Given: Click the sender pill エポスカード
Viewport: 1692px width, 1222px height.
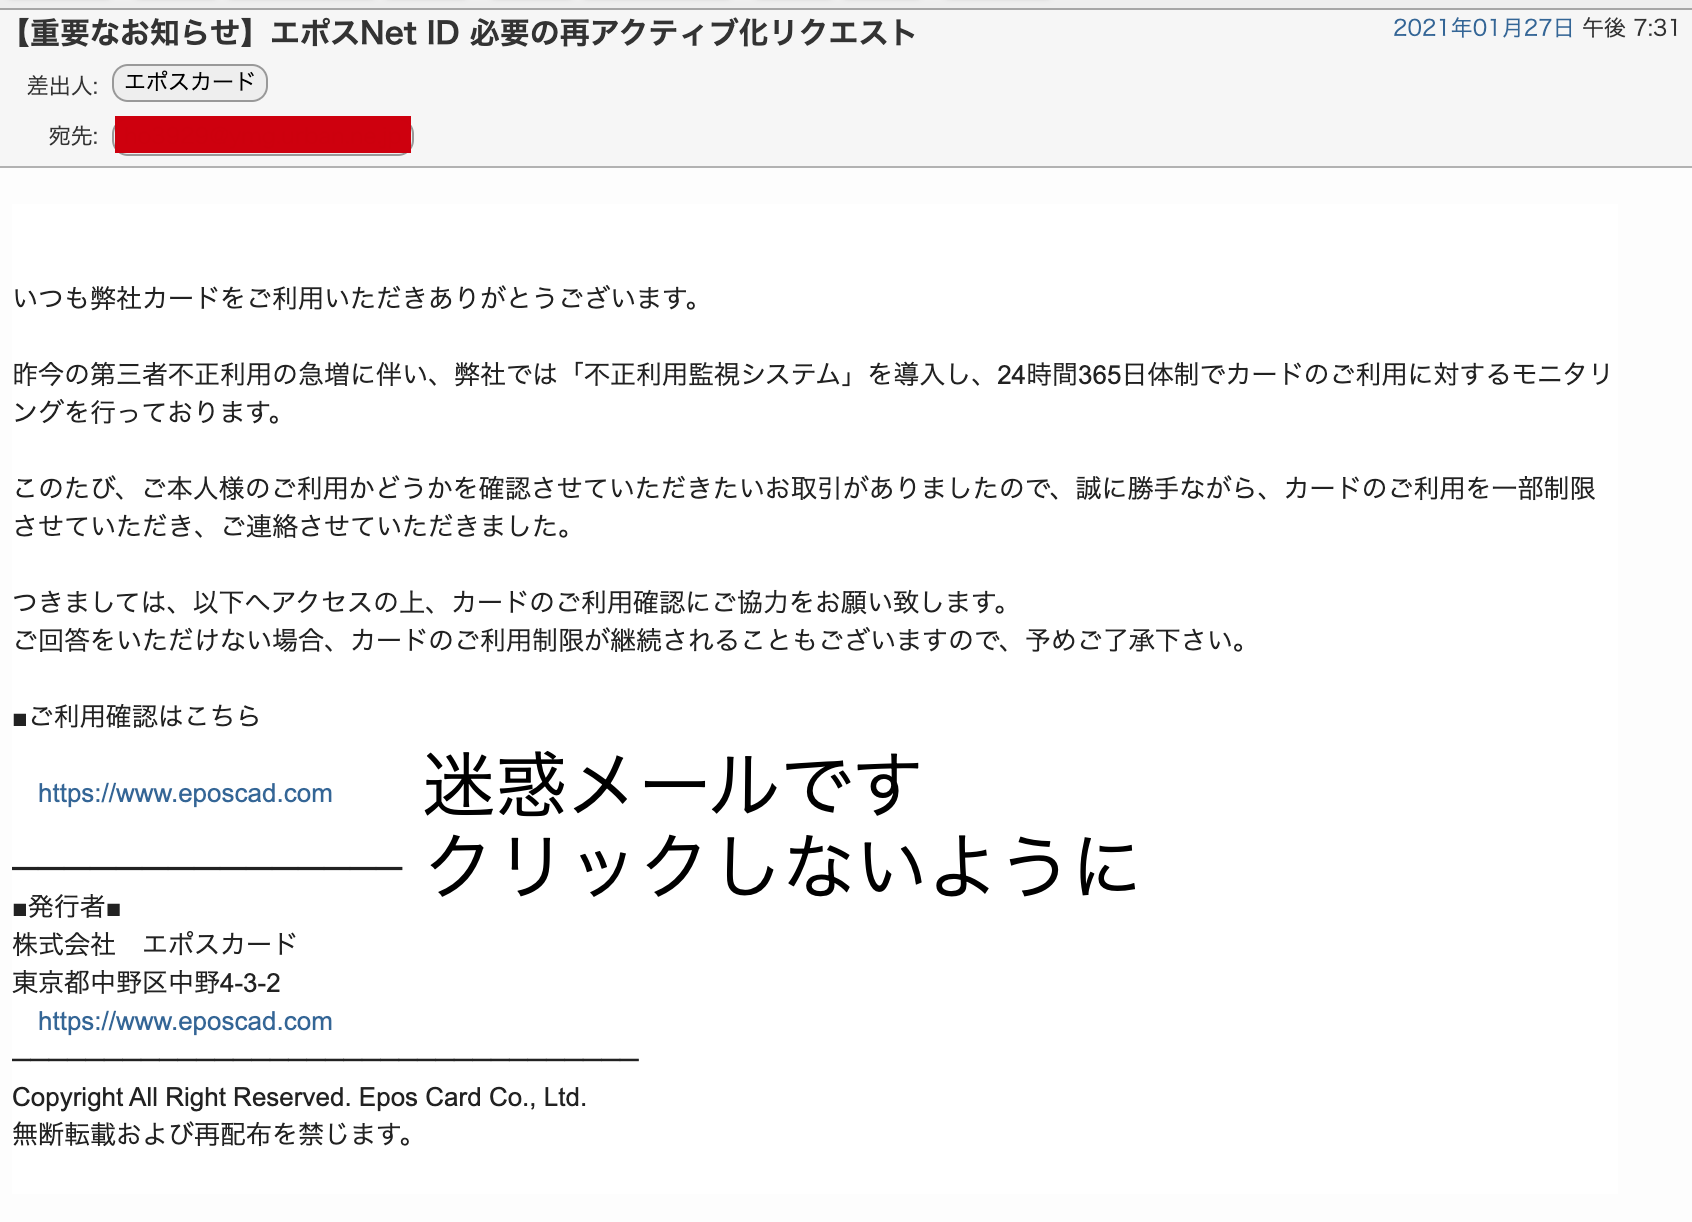Looking at the screenshot, I should coord(190,83).
